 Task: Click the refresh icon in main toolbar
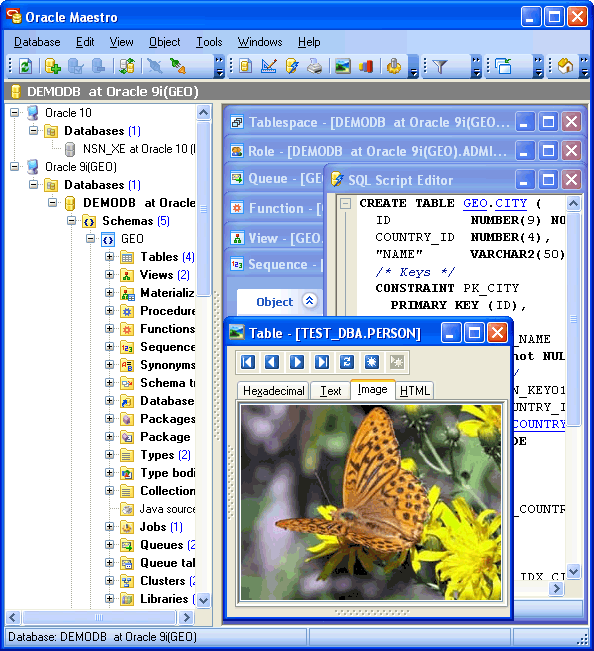point(26,66)
